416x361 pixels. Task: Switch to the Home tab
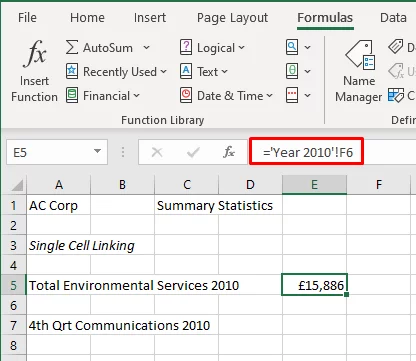(x=87, y=18)
